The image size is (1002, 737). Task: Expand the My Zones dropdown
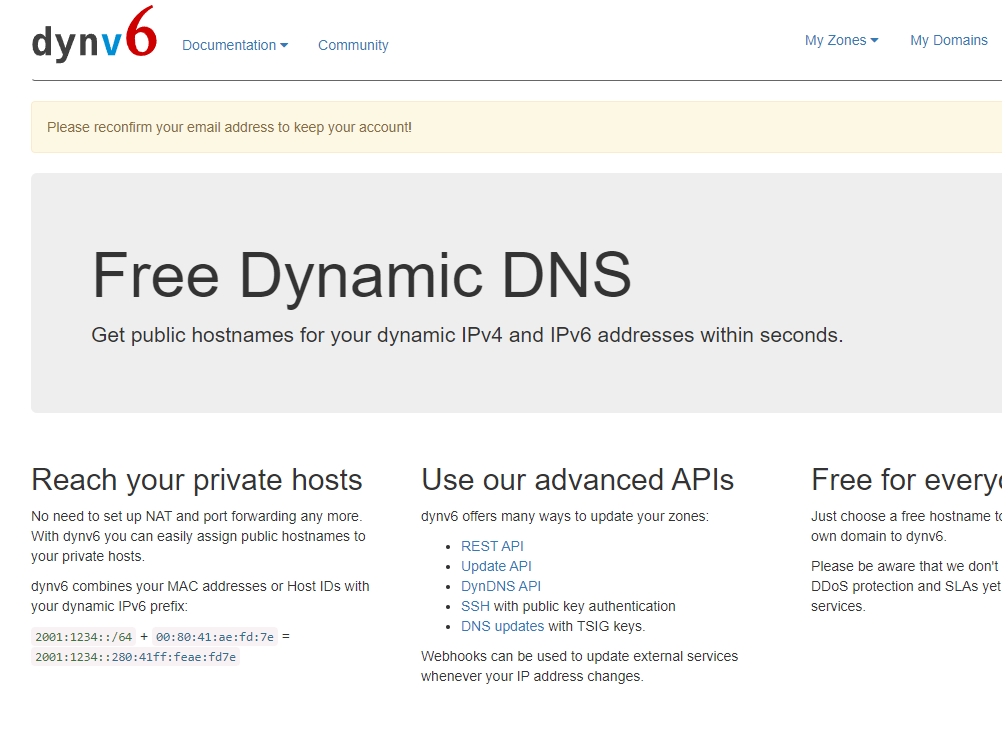click(x=841, y=40)
